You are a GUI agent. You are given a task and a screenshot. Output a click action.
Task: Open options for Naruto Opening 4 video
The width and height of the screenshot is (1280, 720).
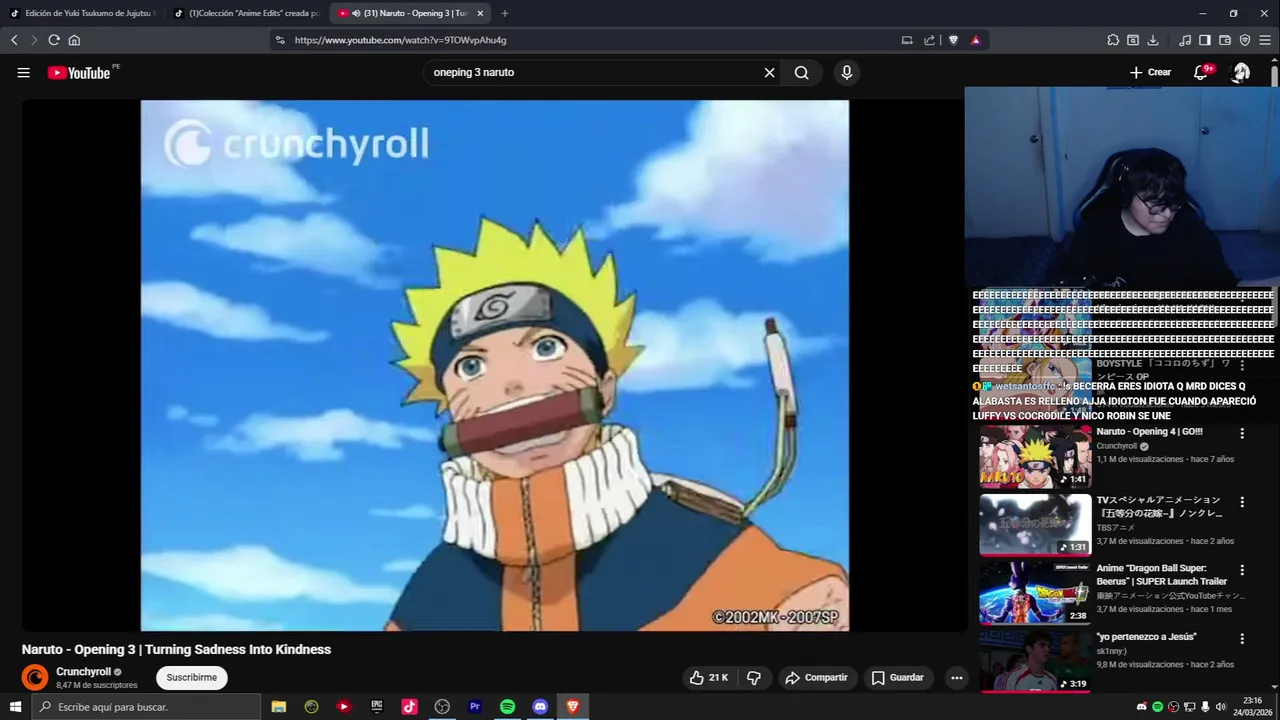[x=1242, y=434]
